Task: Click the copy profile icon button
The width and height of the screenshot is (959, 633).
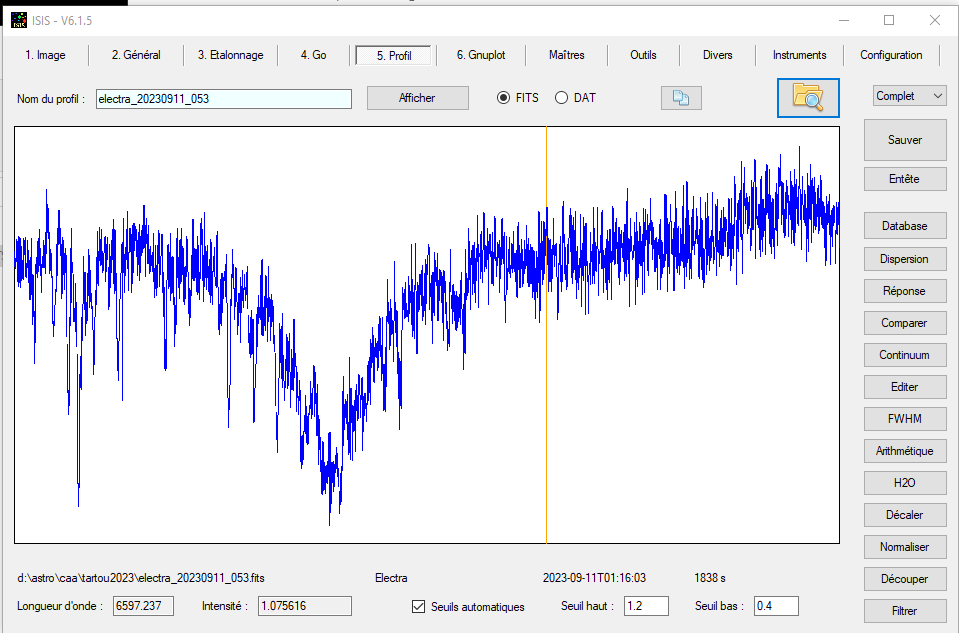Action: click(x=681, y=98)
